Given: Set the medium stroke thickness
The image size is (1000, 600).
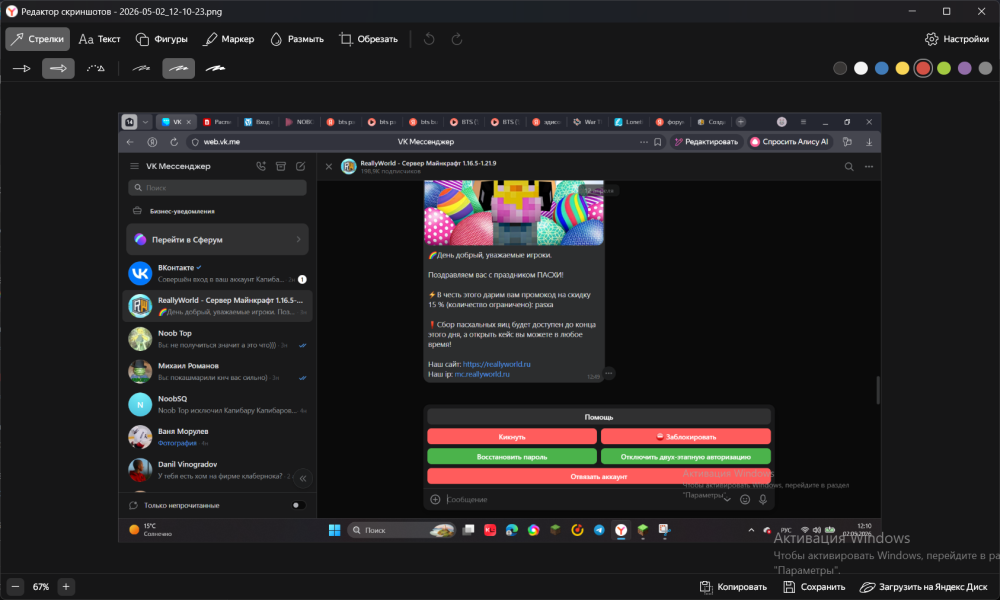Looking at the screenshot, I should 179,68.
